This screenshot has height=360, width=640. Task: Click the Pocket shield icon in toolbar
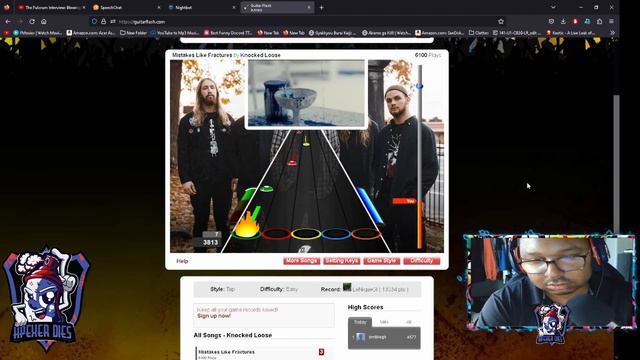click(x=551, y=21)
